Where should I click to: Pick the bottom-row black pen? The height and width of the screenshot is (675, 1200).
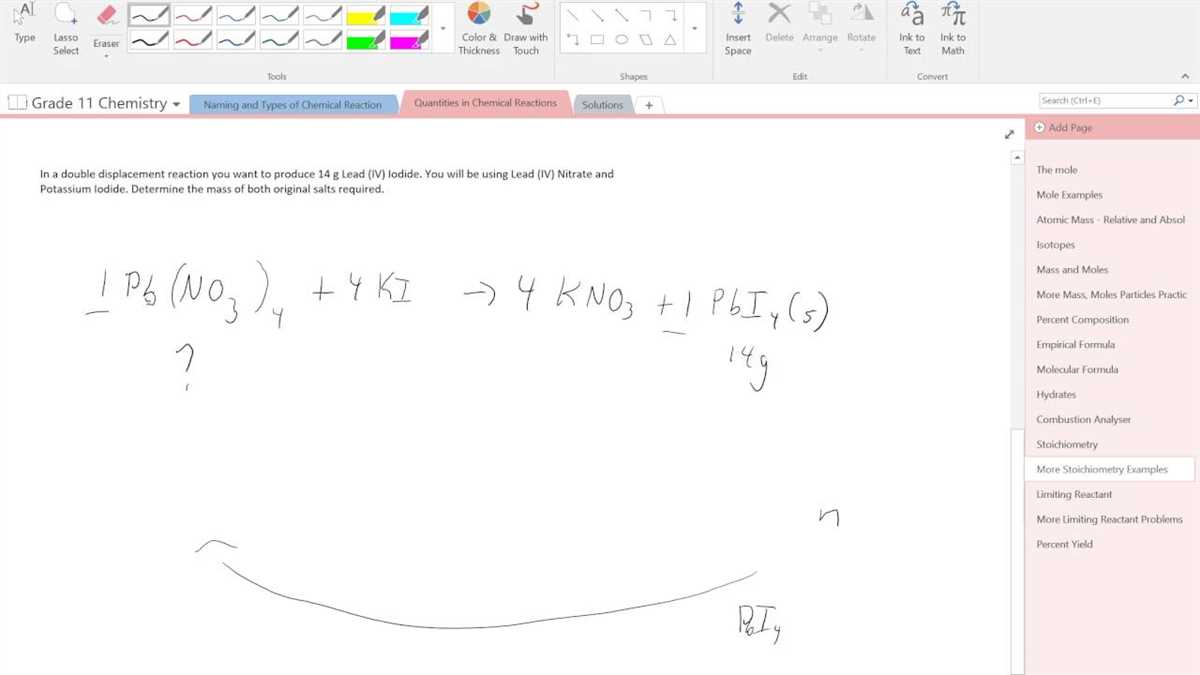[x=149, y=39]
